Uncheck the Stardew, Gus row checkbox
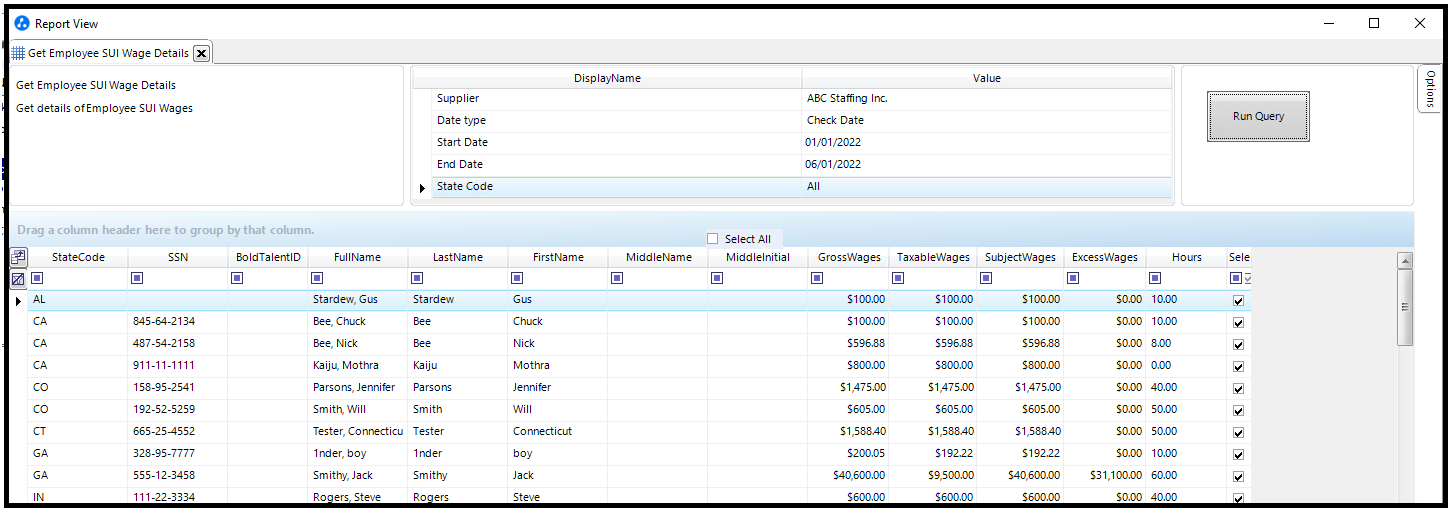The height and width of the screenshot is (511, 1453). coord(1238,300)
